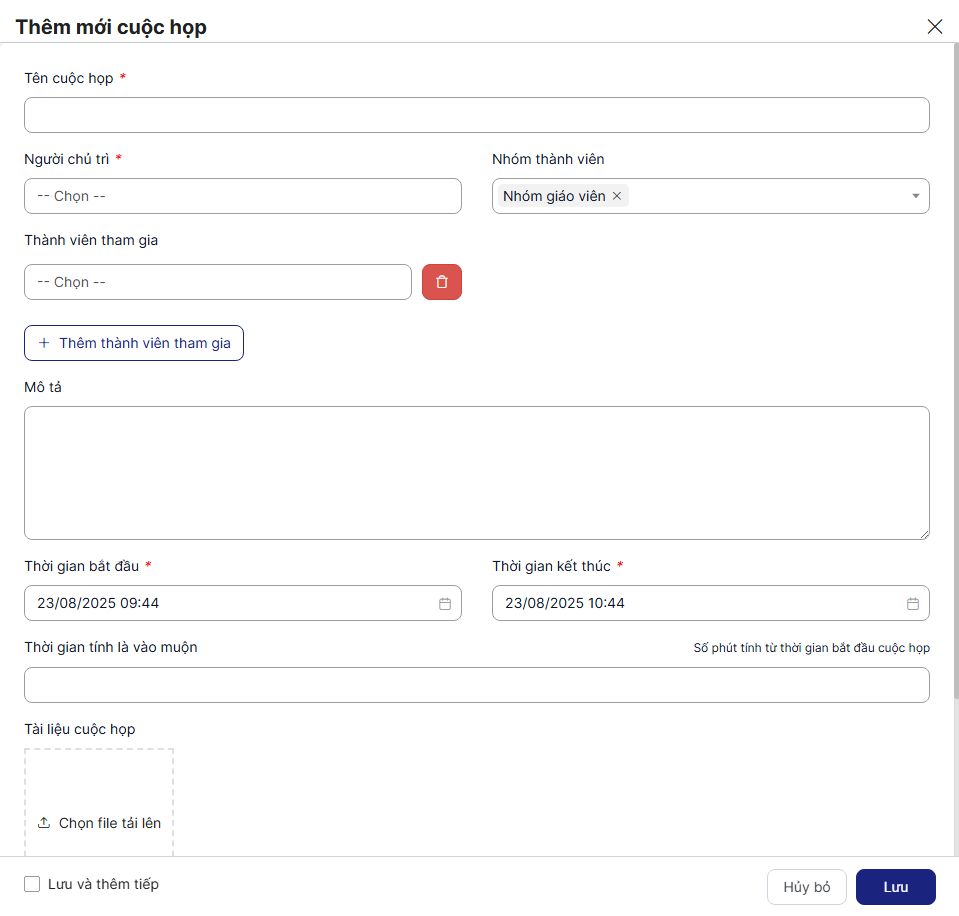Remove the 'Nhóm giáo viên' tag
Screen dimensions: 959x916
(617, 196)
